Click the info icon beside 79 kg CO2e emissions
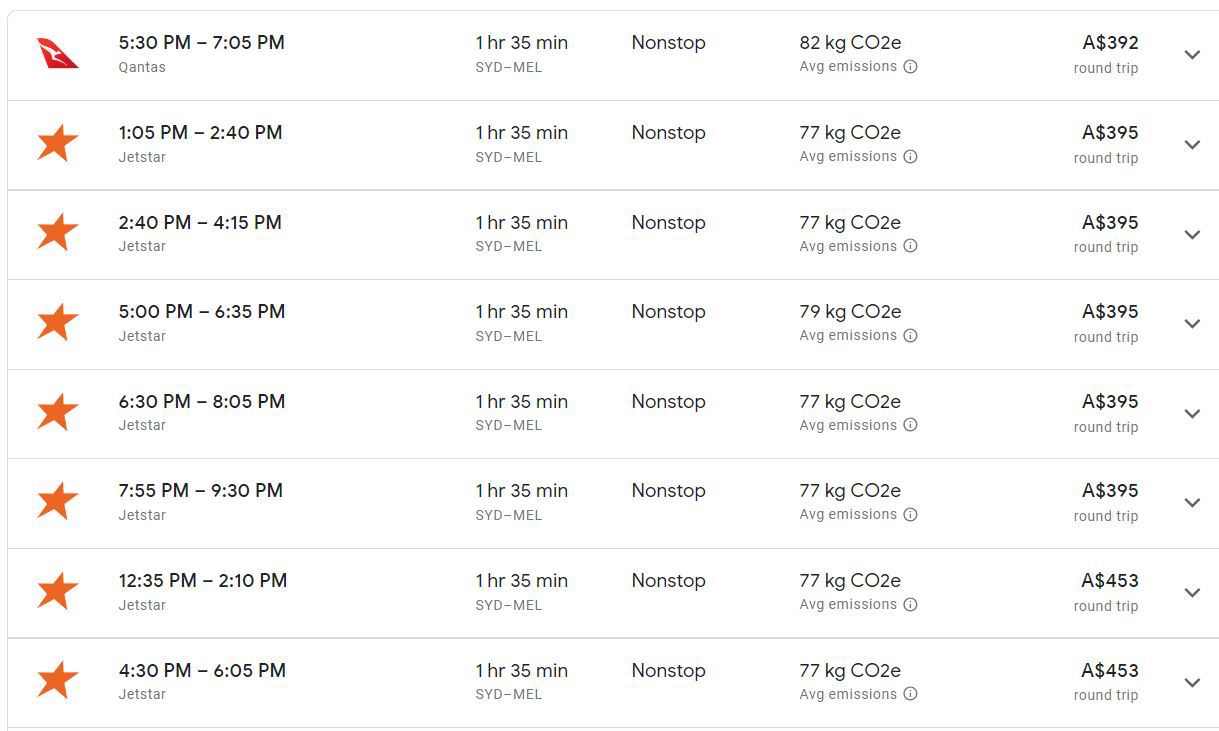 [x=910, y=336]
